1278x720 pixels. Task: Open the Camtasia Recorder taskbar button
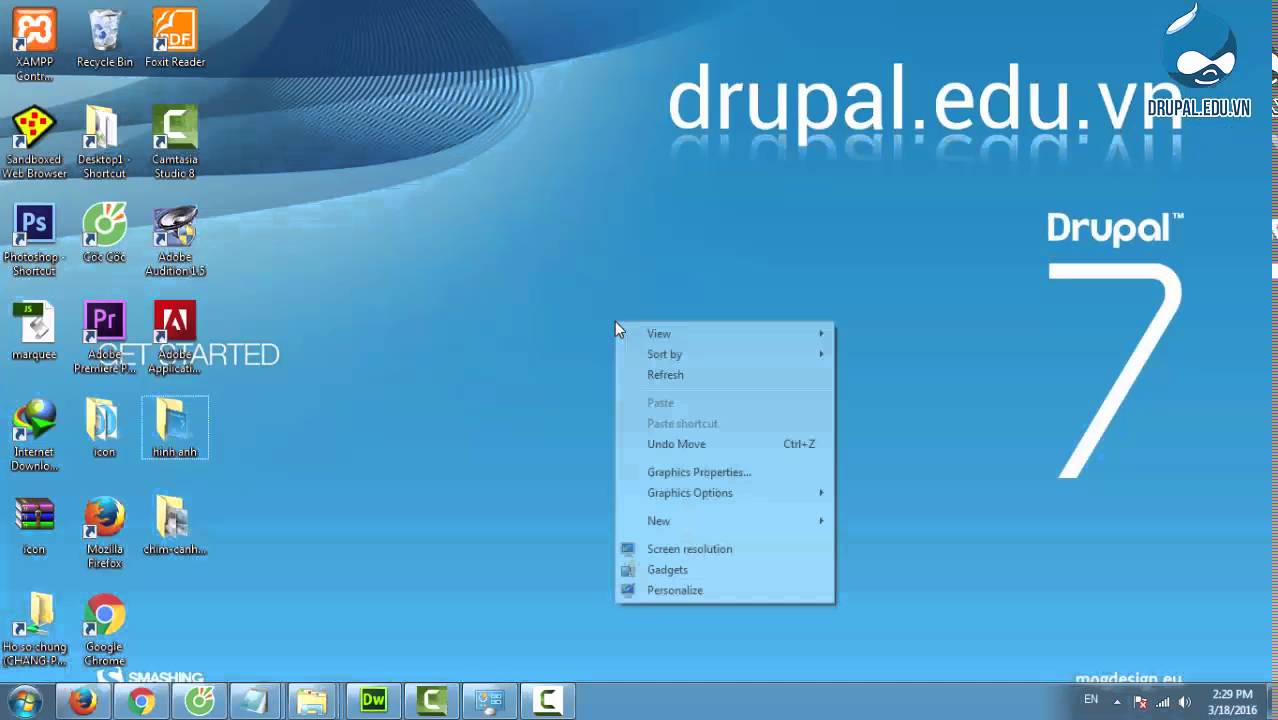547,702
